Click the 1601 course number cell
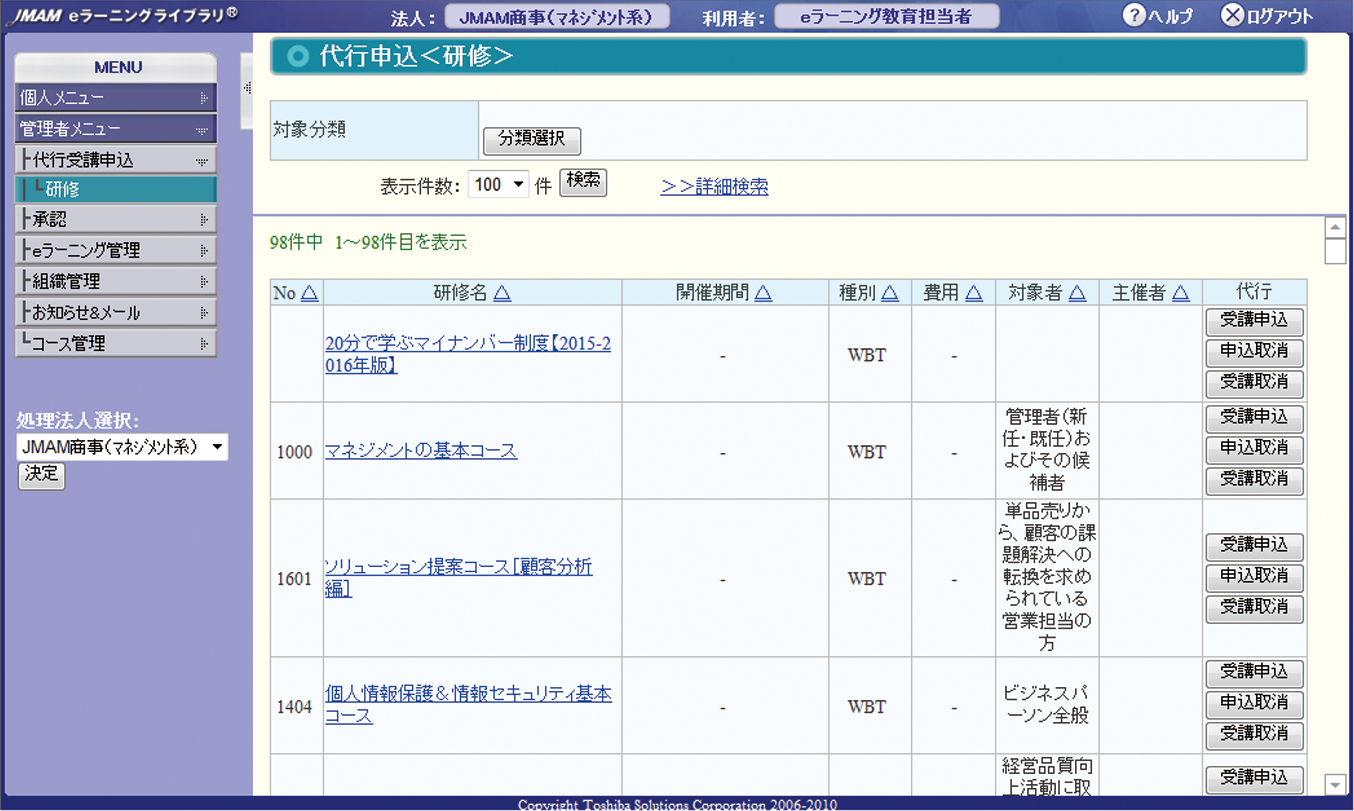 pyautogui.click(x=295, y=579)
